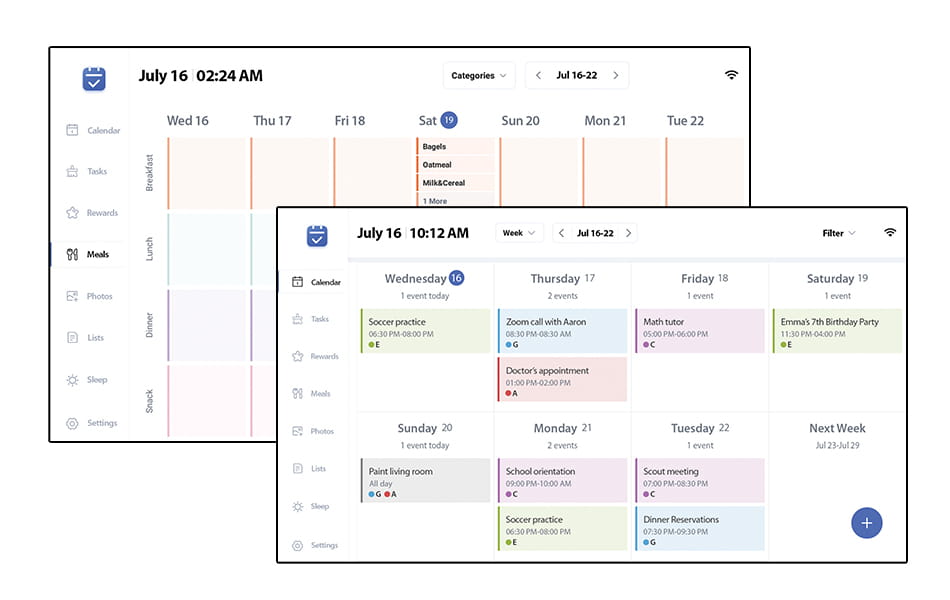Select Calendar in the back window sidebar
The image size is (950, 600).
pyautogui.click(x=93, y=130)
